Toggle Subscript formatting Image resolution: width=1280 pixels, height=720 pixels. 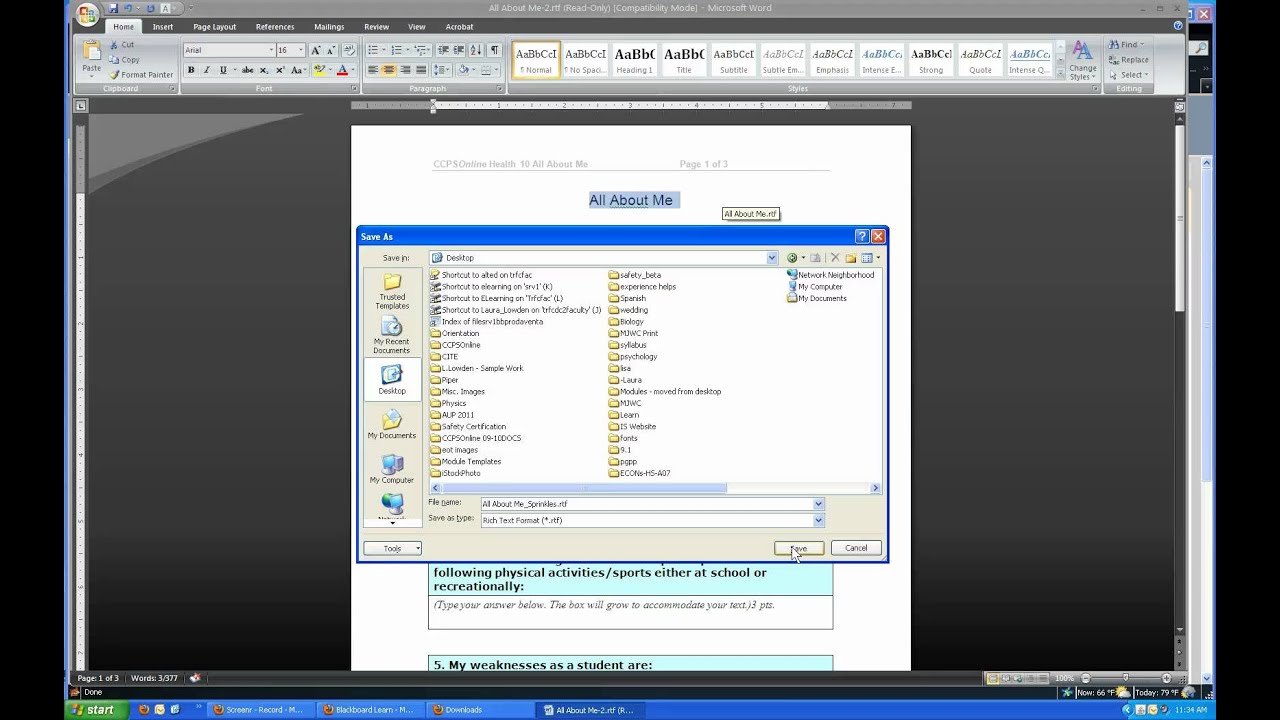point(265,70)
